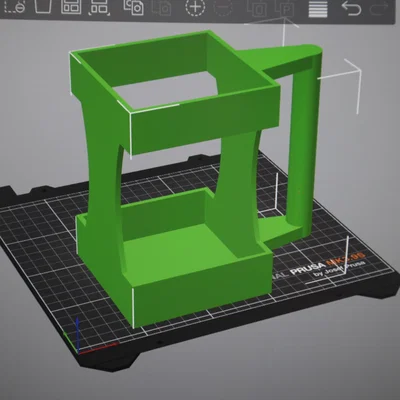This screenshot has height=400, width=400.
Task: Click the Arrange objects icon
Action: point(71,6)
